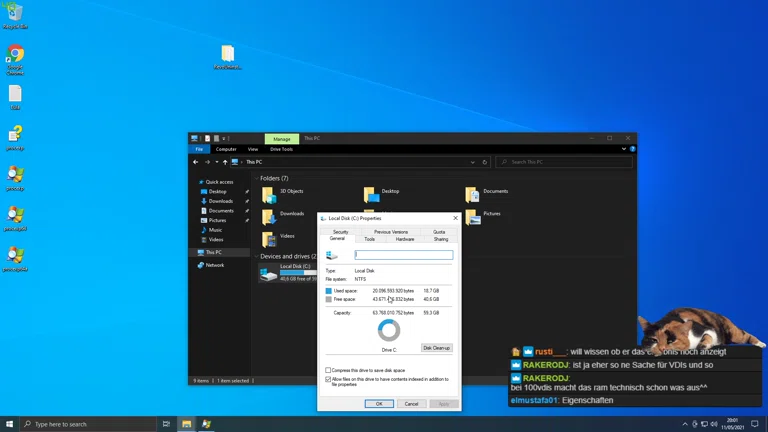The width and height of the screenshot is (768, 432).
Task: Click the Drive C usage donut chart
Action: (389, 331)
